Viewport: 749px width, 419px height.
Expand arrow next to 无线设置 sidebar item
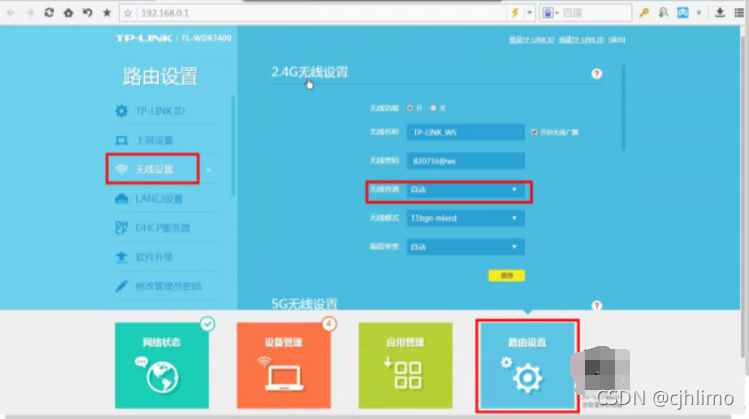coord(208,170)
